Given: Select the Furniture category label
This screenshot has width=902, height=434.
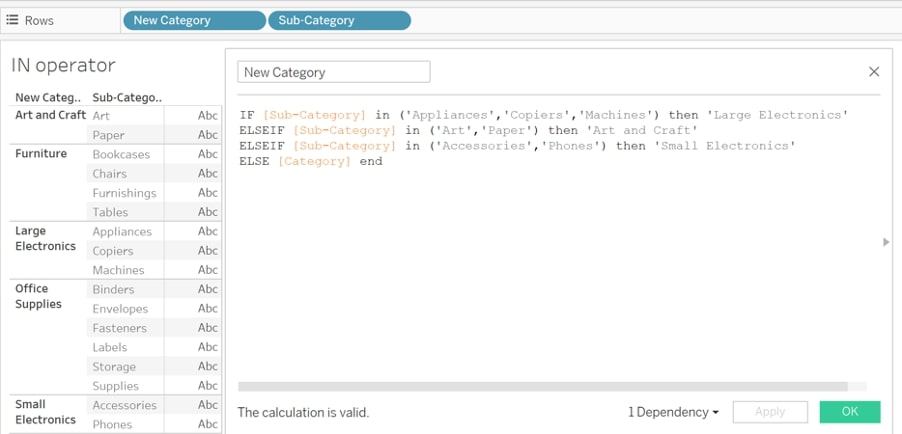Looking at the screenshot, I should tap(41, 153).
